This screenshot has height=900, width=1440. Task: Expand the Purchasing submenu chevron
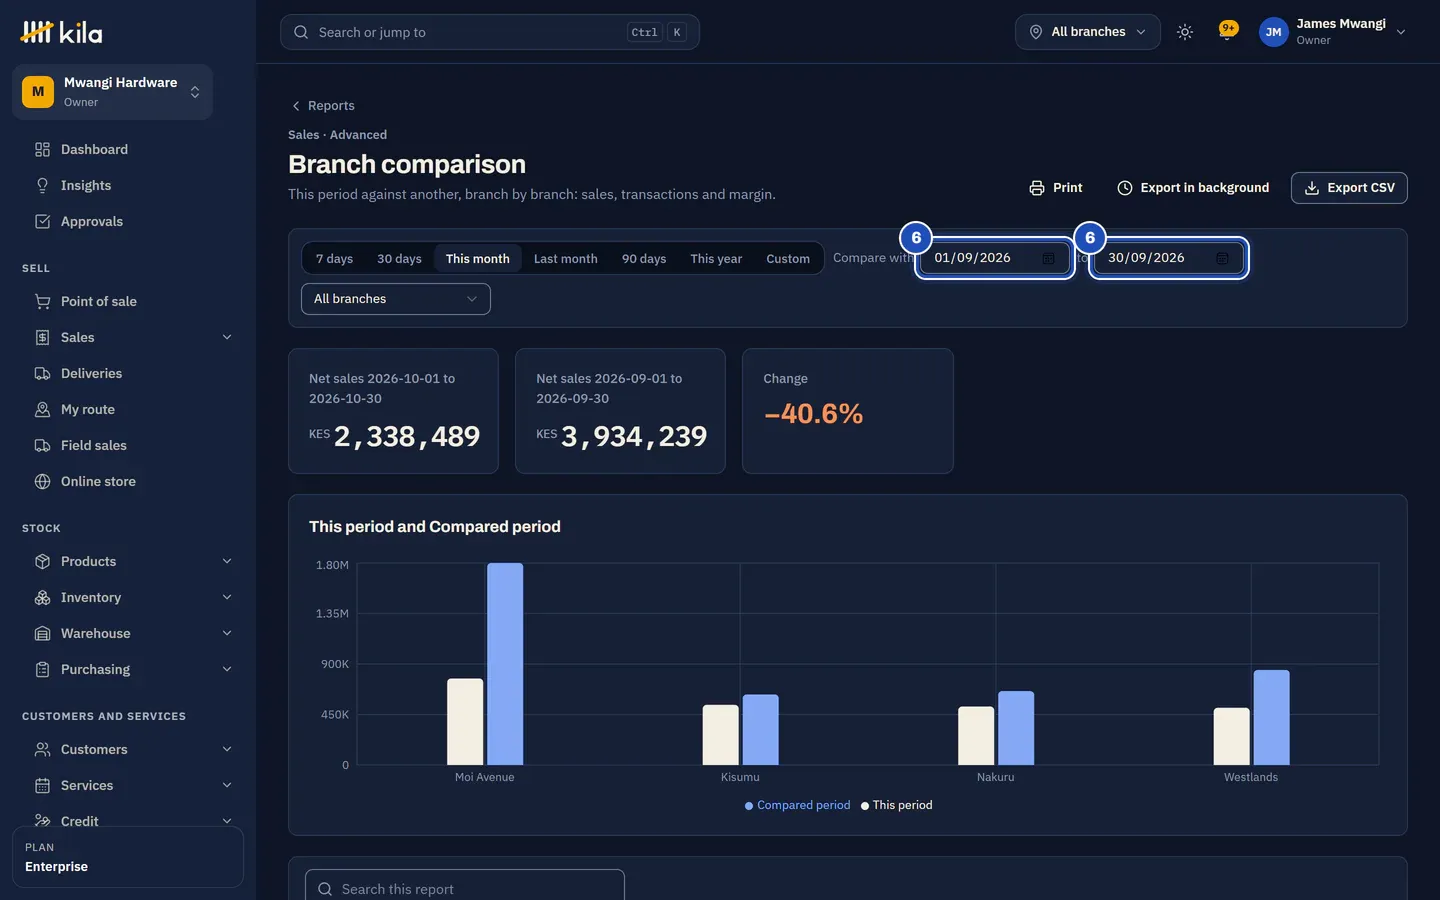click(x=227, y=669)
